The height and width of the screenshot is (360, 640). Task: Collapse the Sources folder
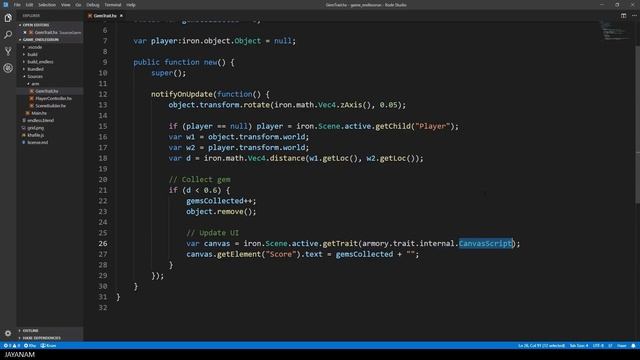[x=35, y=76]
